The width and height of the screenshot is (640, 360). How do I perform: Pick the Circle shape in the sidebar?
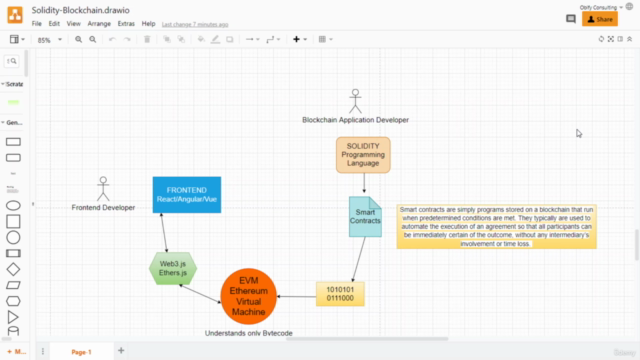[13, 237]
